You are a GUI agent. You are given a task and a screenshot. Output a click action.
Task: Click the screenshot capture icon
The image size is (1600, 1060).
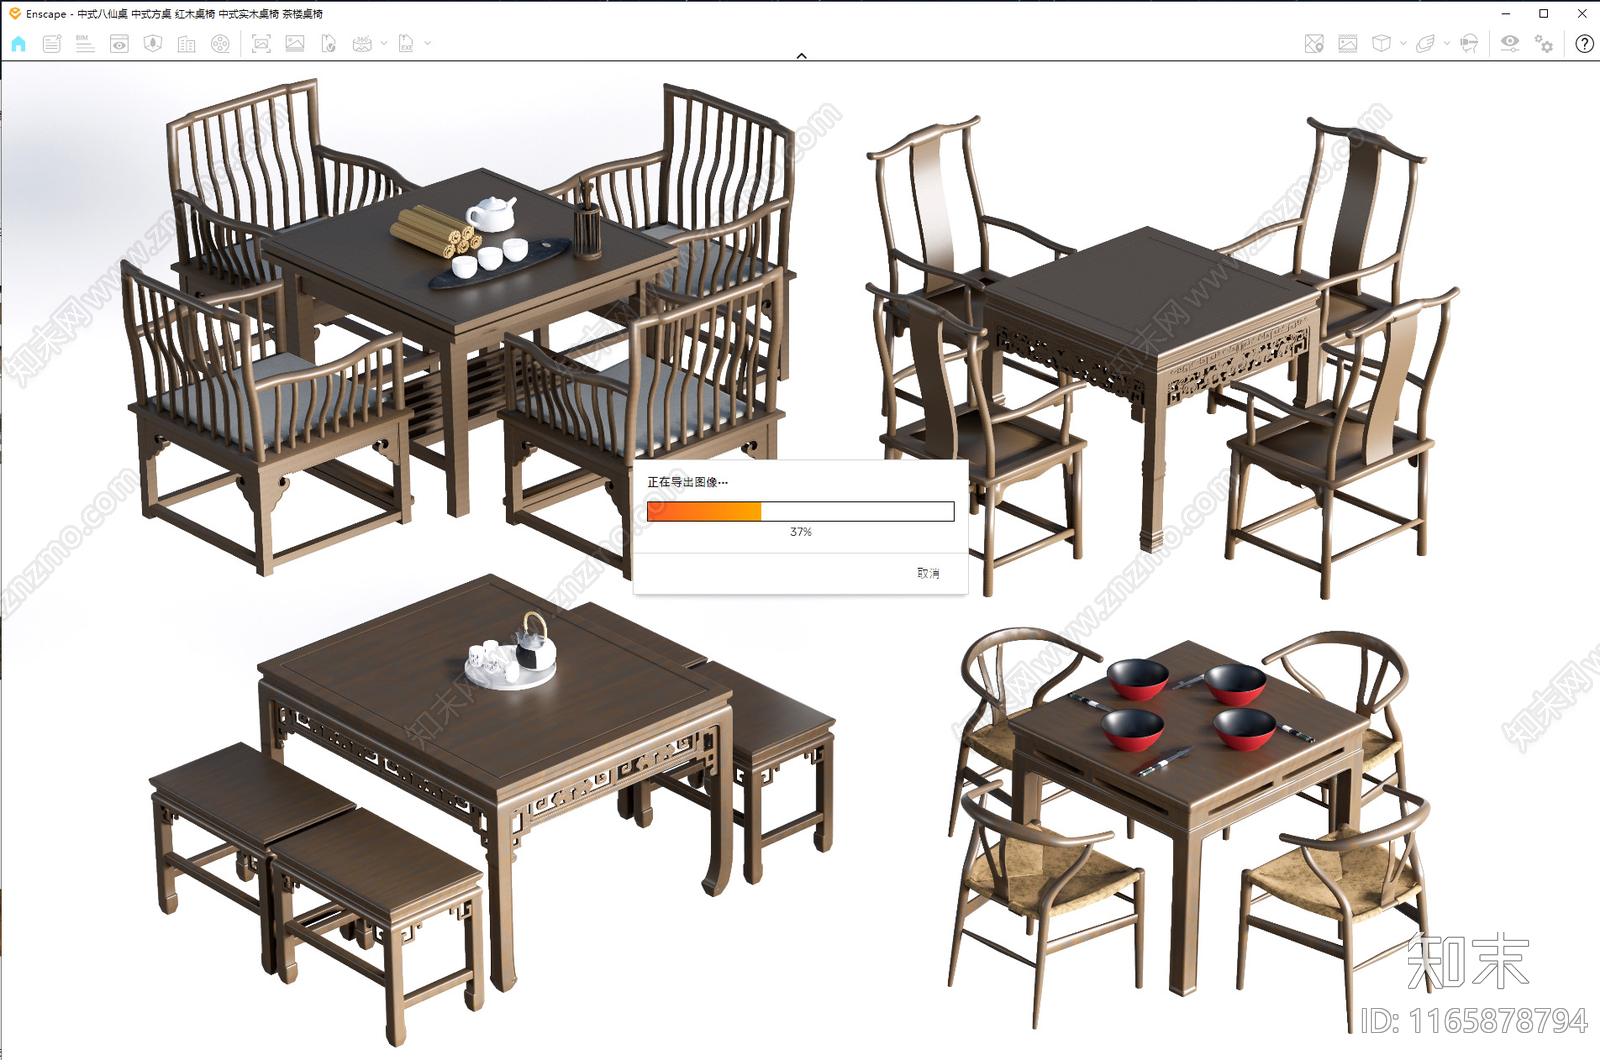261,44
